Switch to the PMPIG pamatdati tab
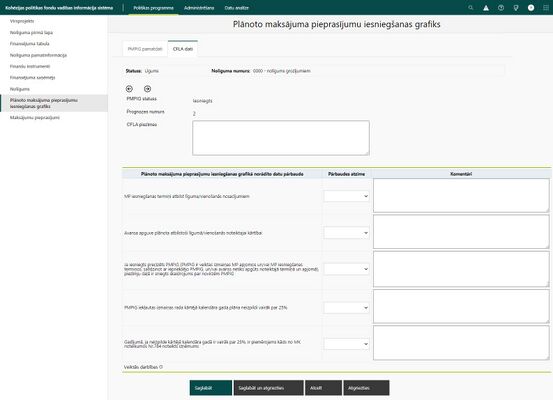Image resolution: width=553 pixels, height=400 pixels. 145,49
